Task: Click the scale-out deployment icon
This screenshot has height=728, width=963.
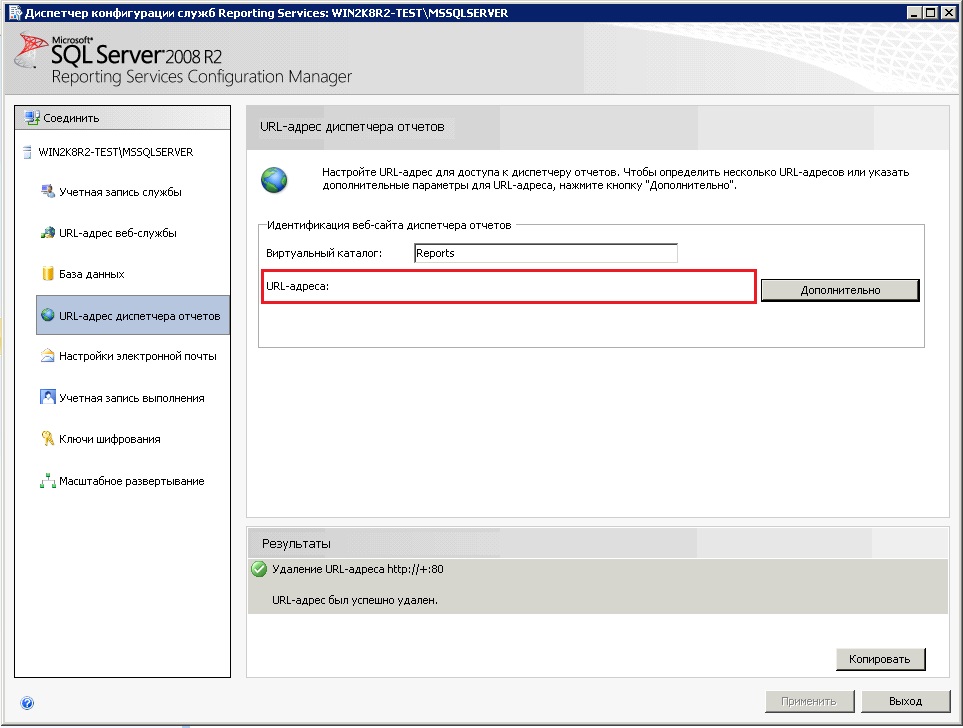Action: point(47,481)
